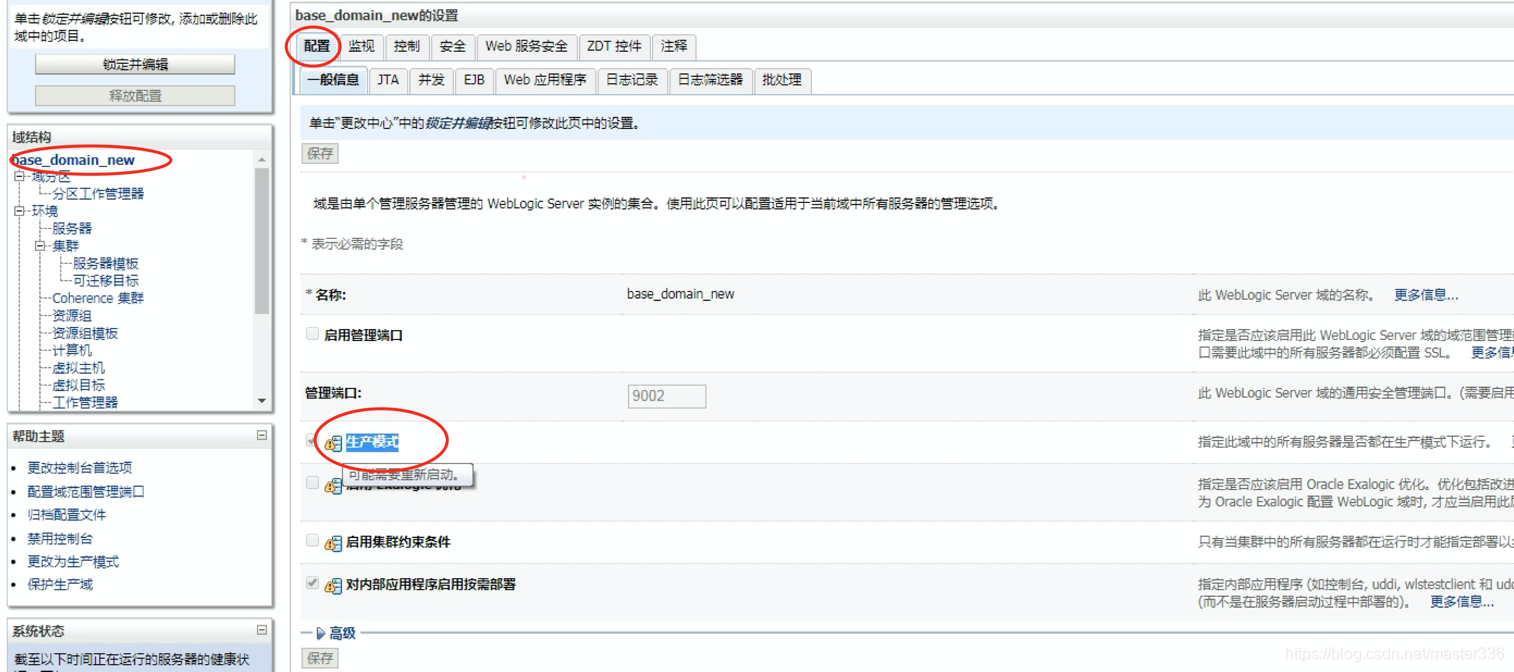Click the restart-required icon beside 对内部应用程序启用按需部署
1514x672 pixels.
tap(333, 585)
